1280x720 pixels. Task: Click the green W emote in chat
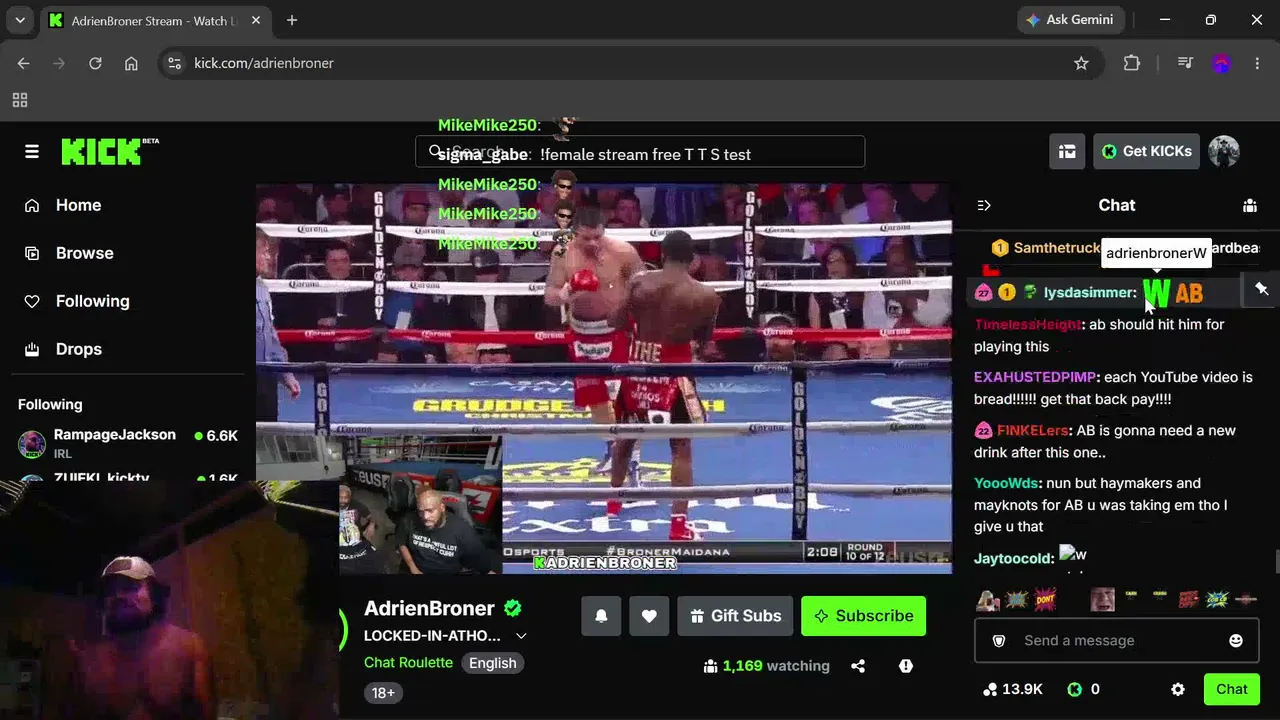click(1157, 293)
